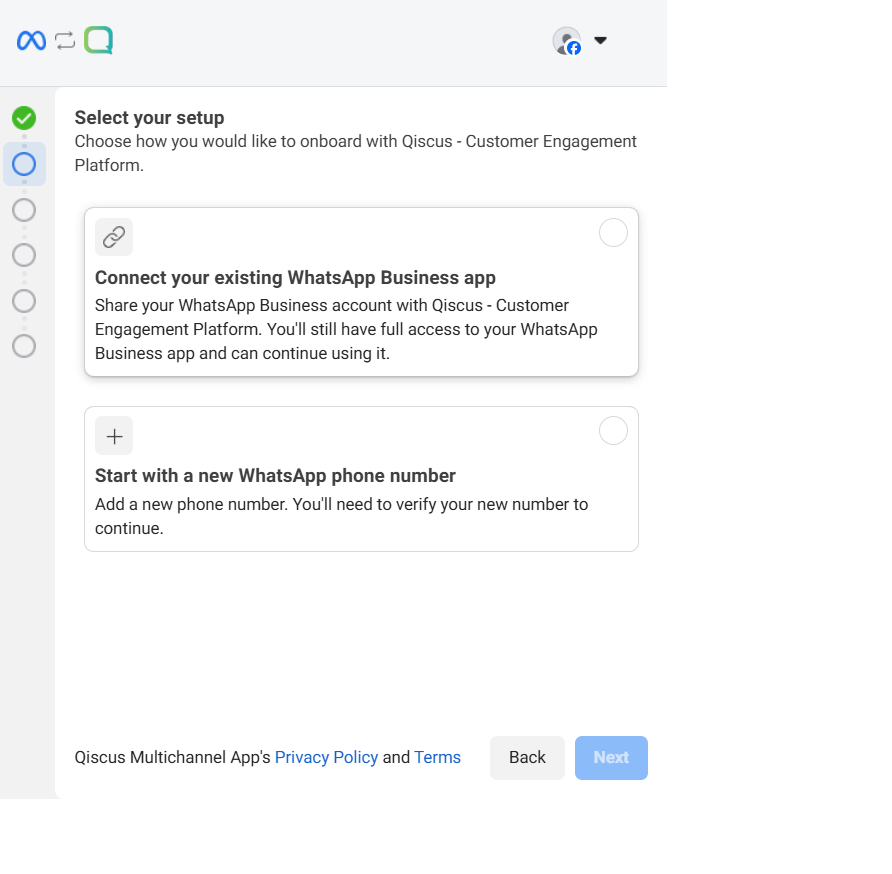The image size is (892, 874).
Task: Go to the fourth step circle
Action: 24,255
